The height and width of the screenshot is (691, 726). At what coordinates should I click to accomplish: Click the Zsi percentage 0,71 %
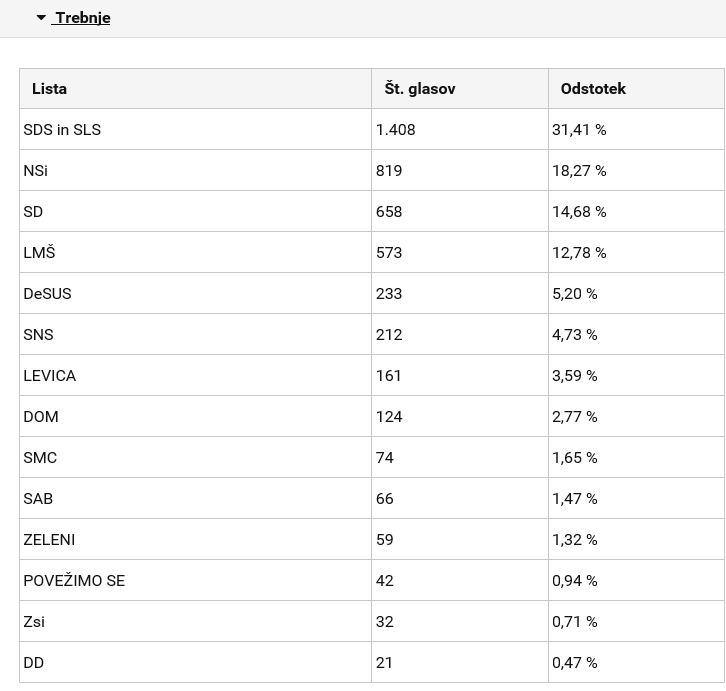[x=575, y=621]
